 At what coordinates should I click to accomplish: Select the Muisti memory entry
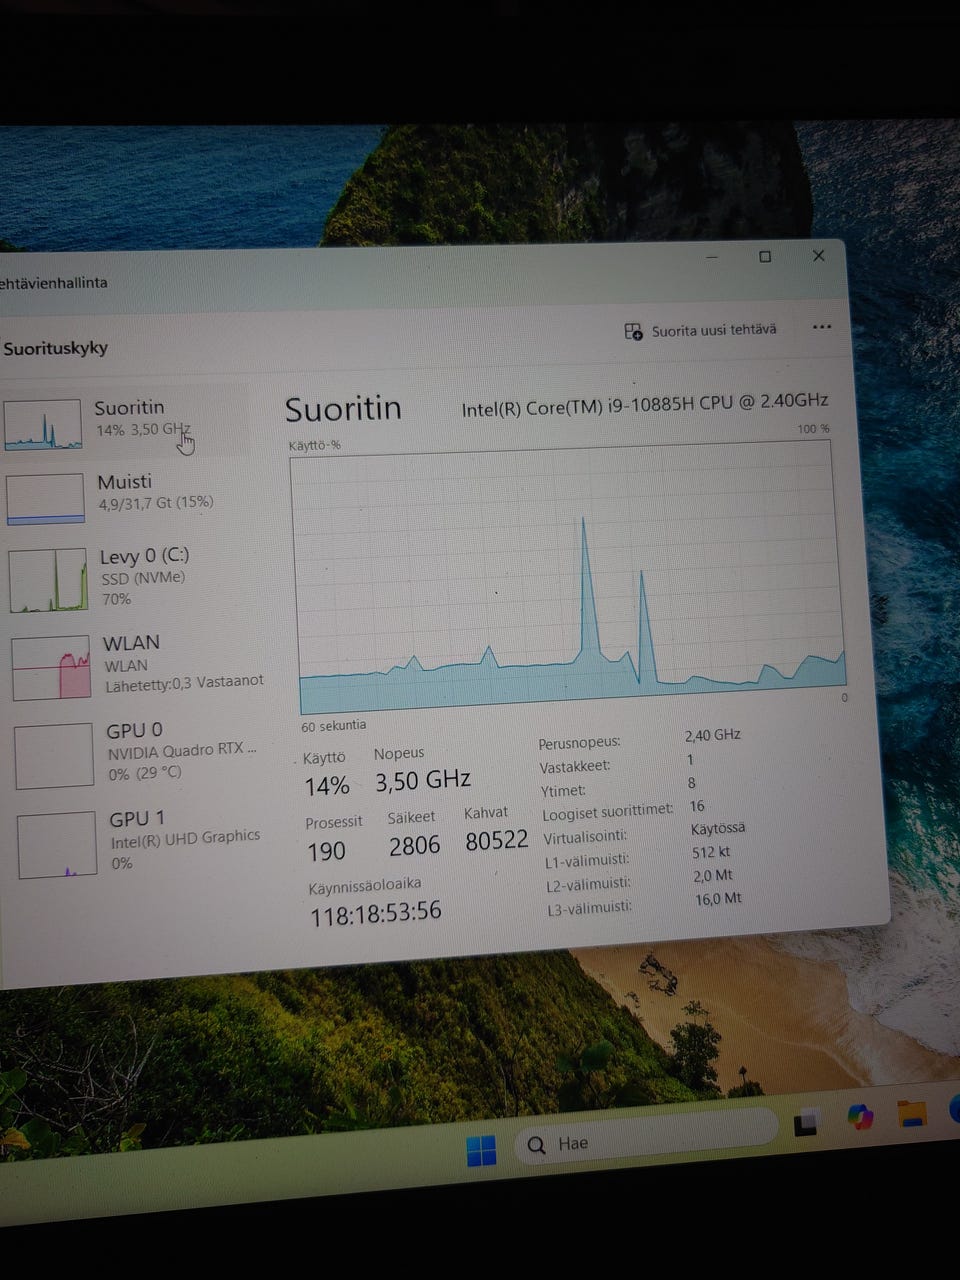coord(127,495)
